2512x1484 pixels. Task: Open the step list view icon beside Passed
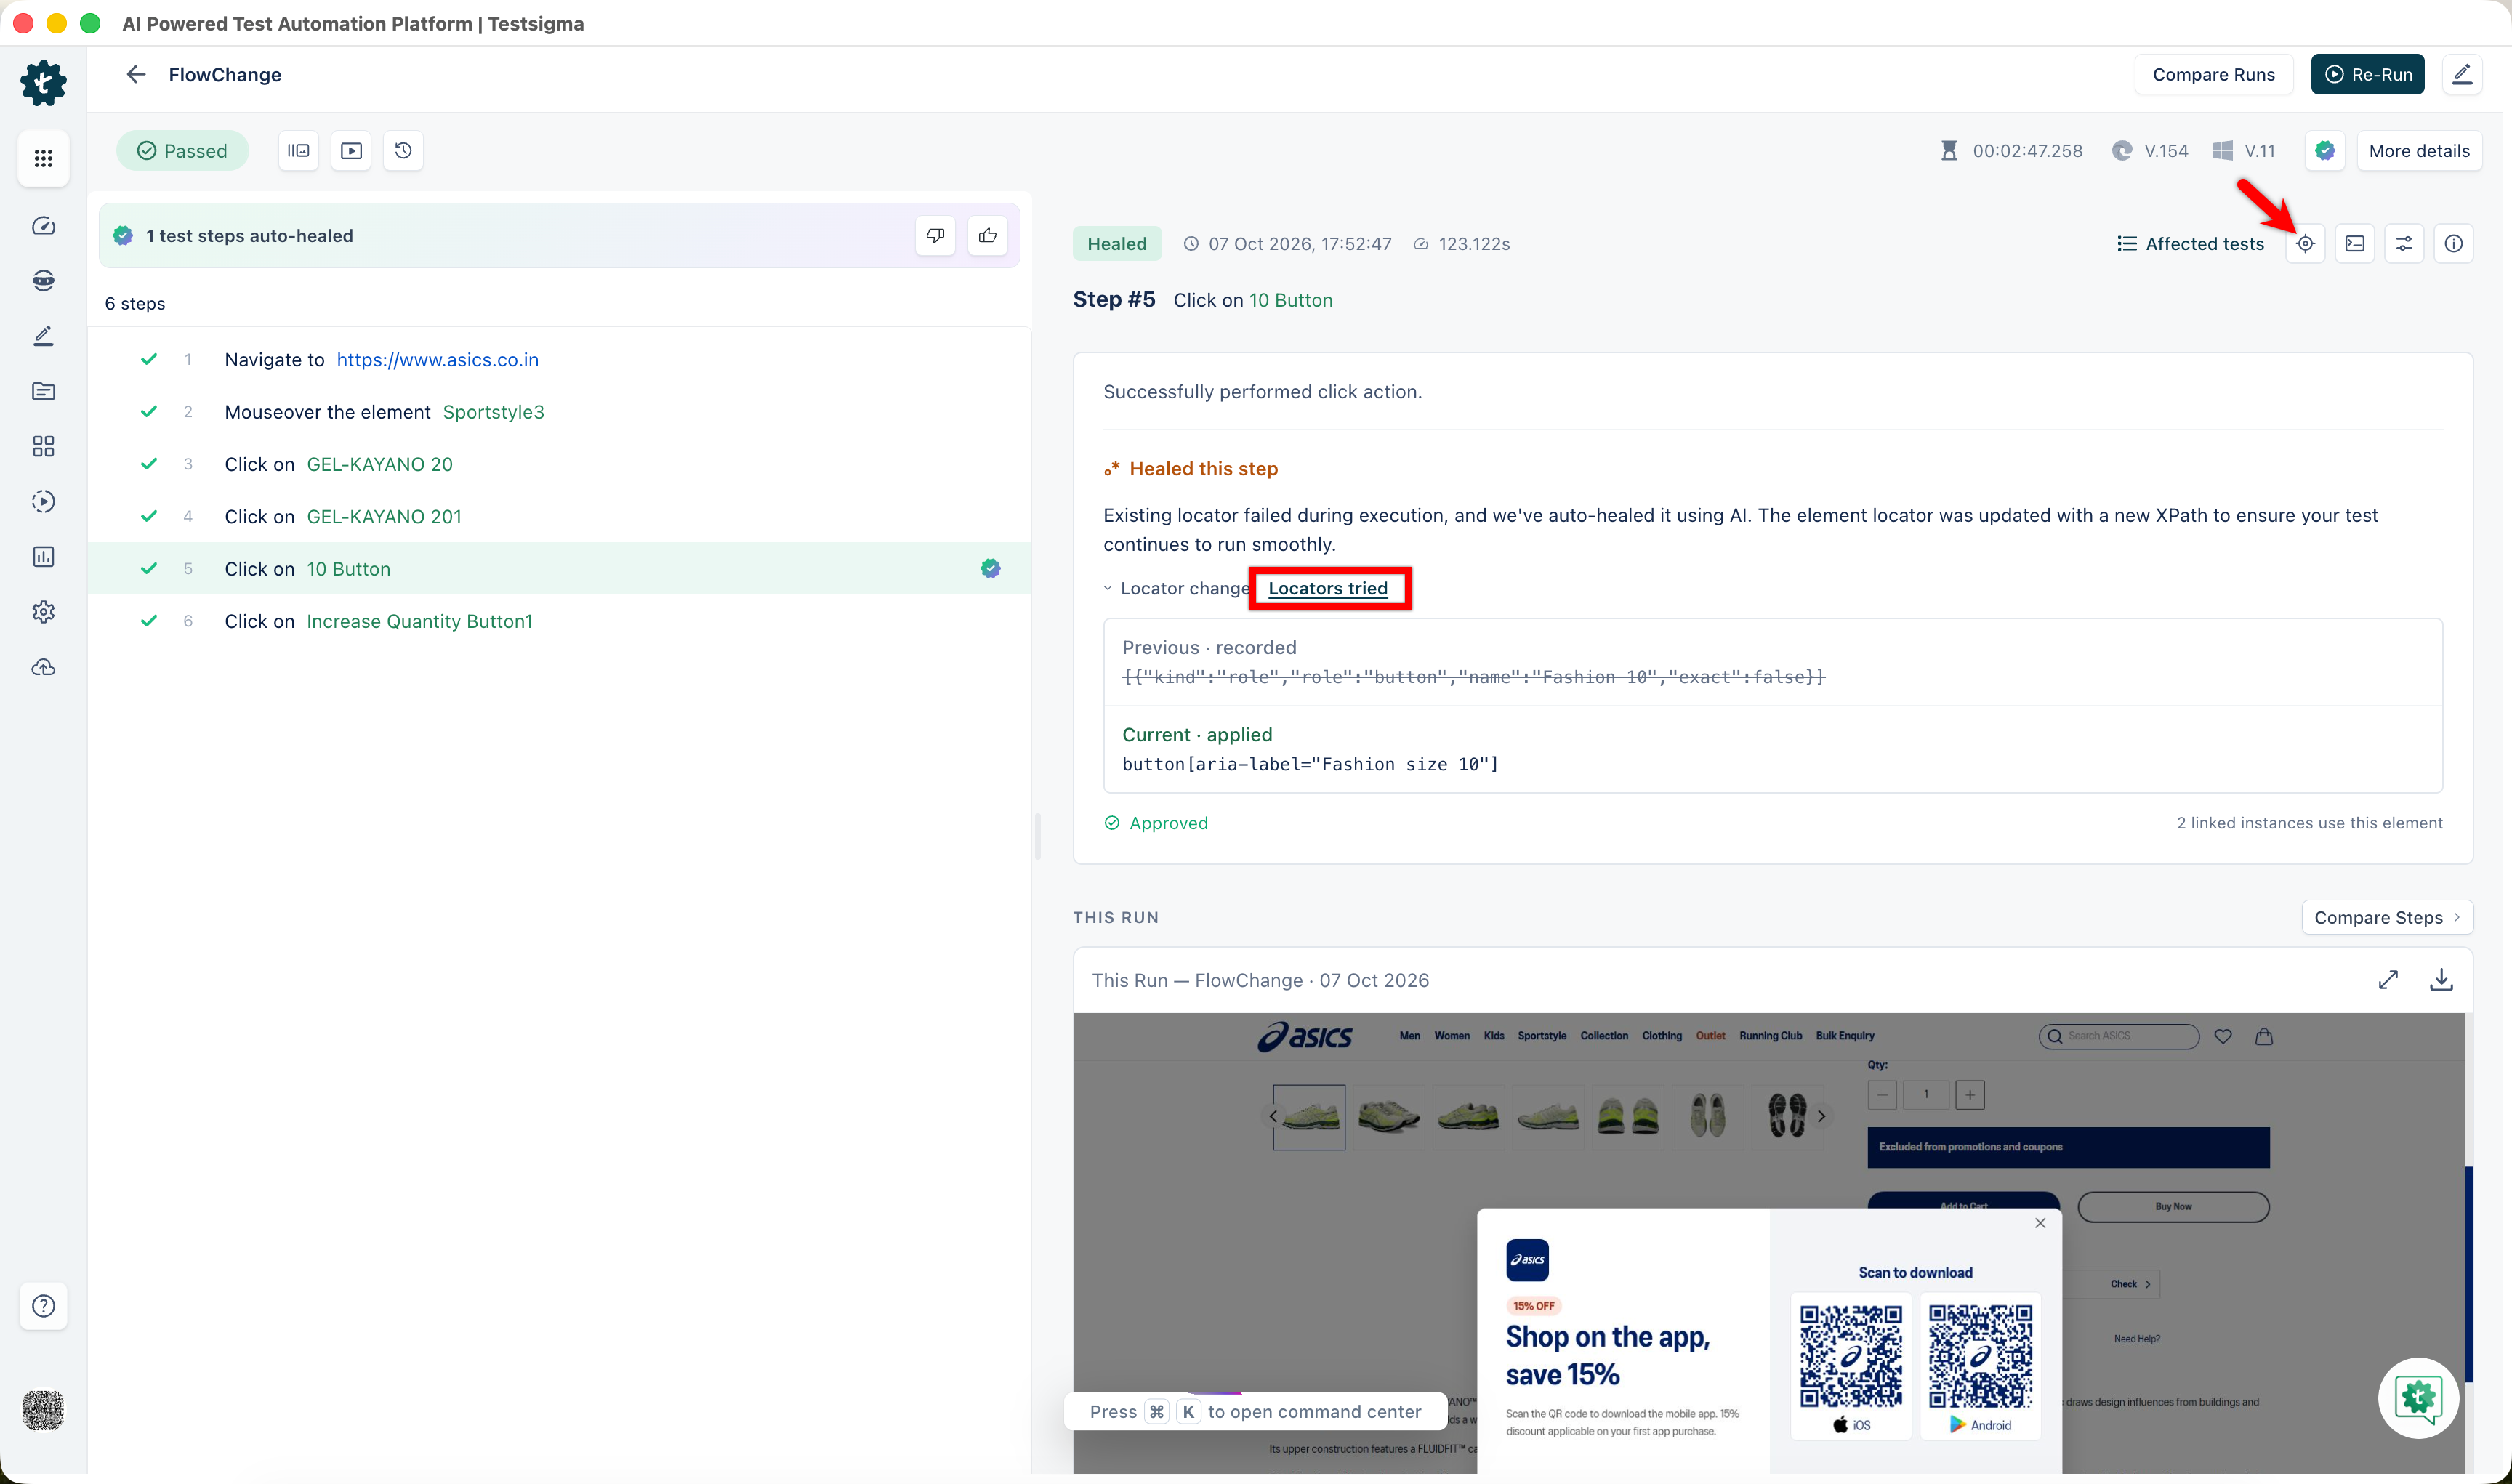[298, 151]
